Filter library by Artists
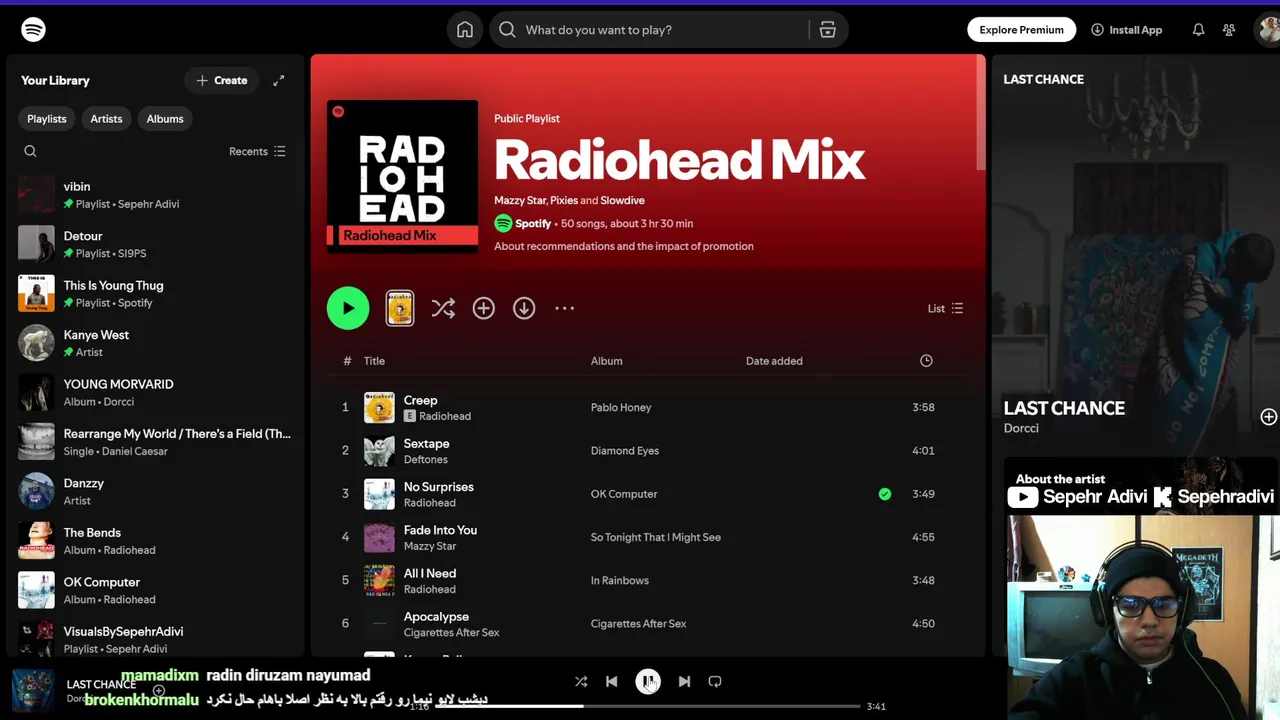The image size is (1280, 720). (106, 119)
